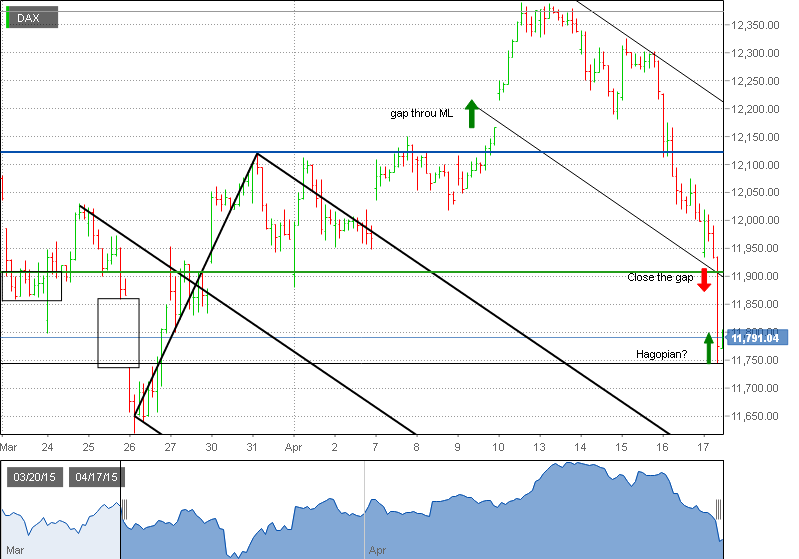
Task: Click the 11,900.00 price axis label
Action: [x=755, y=276]
